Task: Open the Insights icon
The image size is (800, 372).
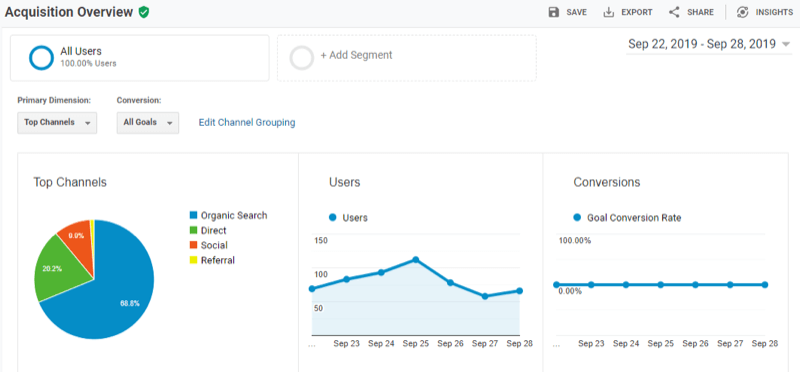Action: point(742,12)
